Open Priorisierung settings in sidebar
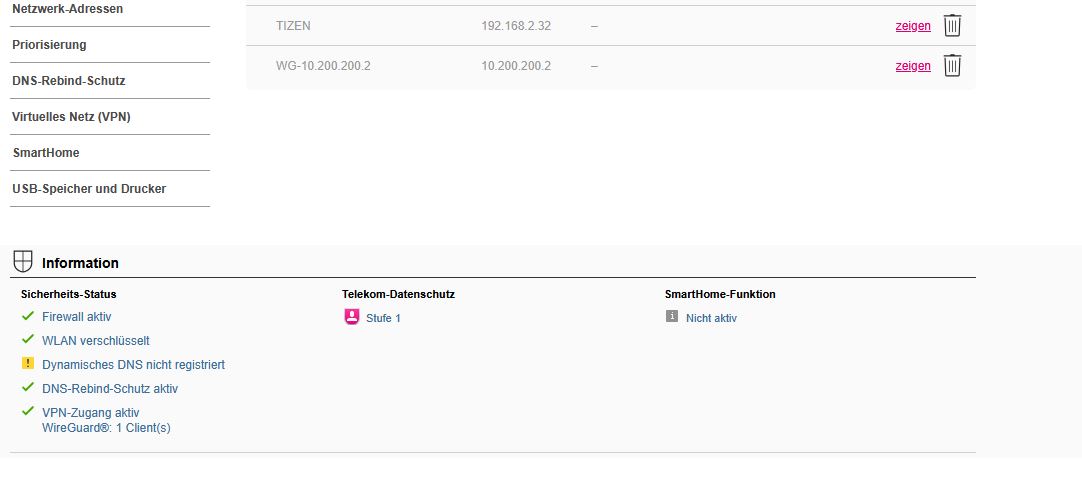1082x487 pixels. (x=50, y=45)
